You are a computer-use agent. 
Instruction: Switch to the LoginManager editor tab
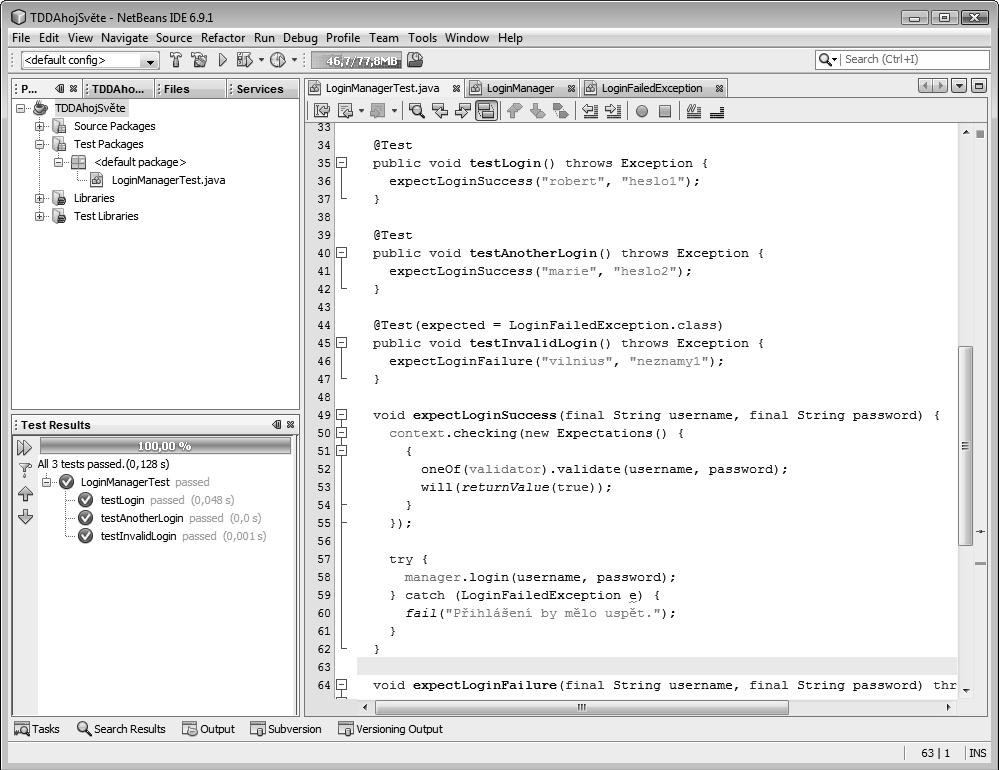coord(521,88)
